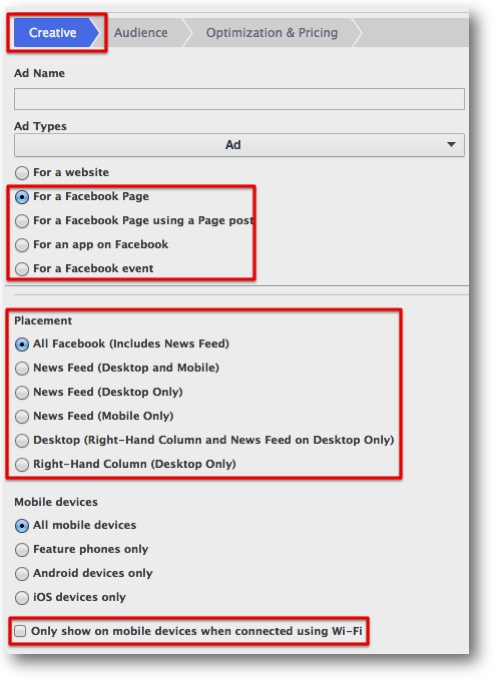Select the For a website option
This screenshot has width=500, height=685.
click(22, 173)
